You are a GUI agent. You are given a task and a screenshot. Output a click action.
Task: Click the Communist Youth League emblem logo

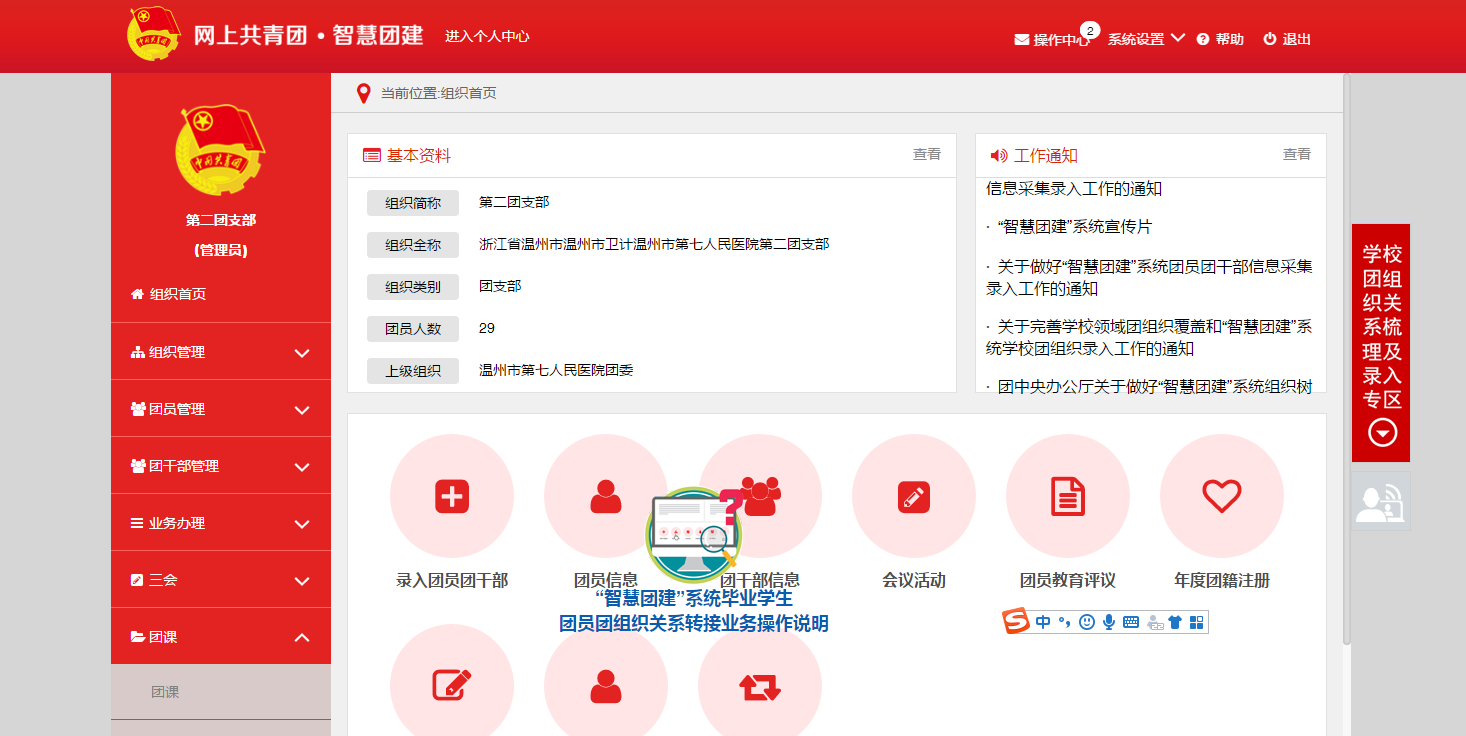(x=154, y=35)
